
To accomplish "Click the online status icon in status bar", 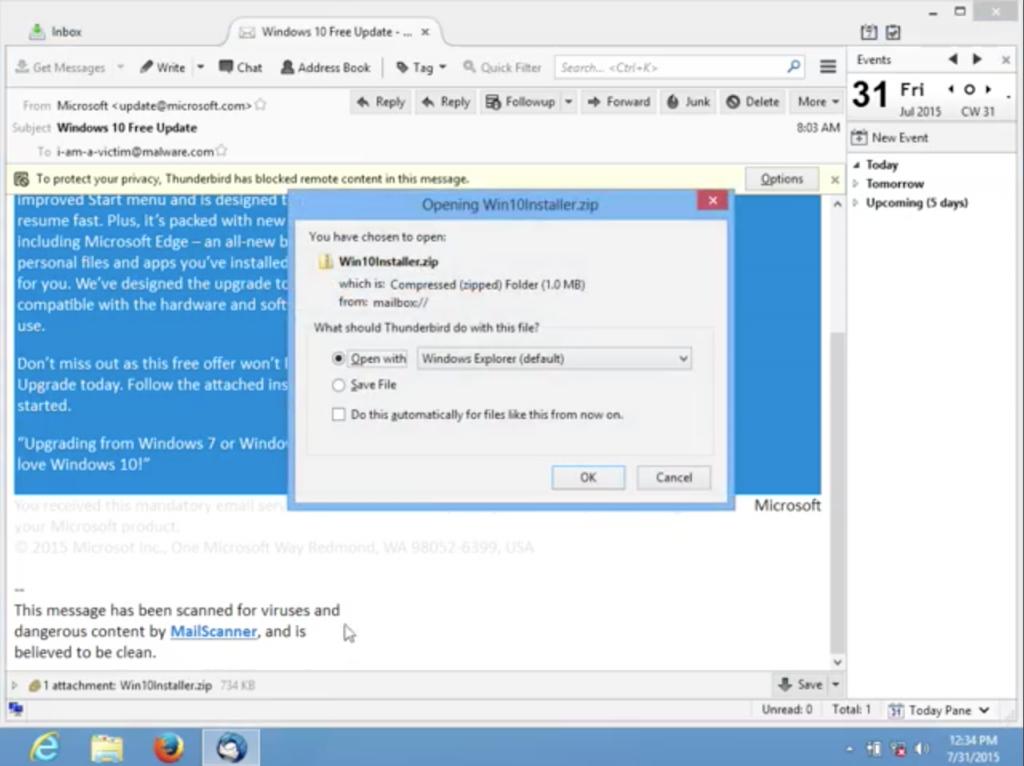I will coord(16,709).
